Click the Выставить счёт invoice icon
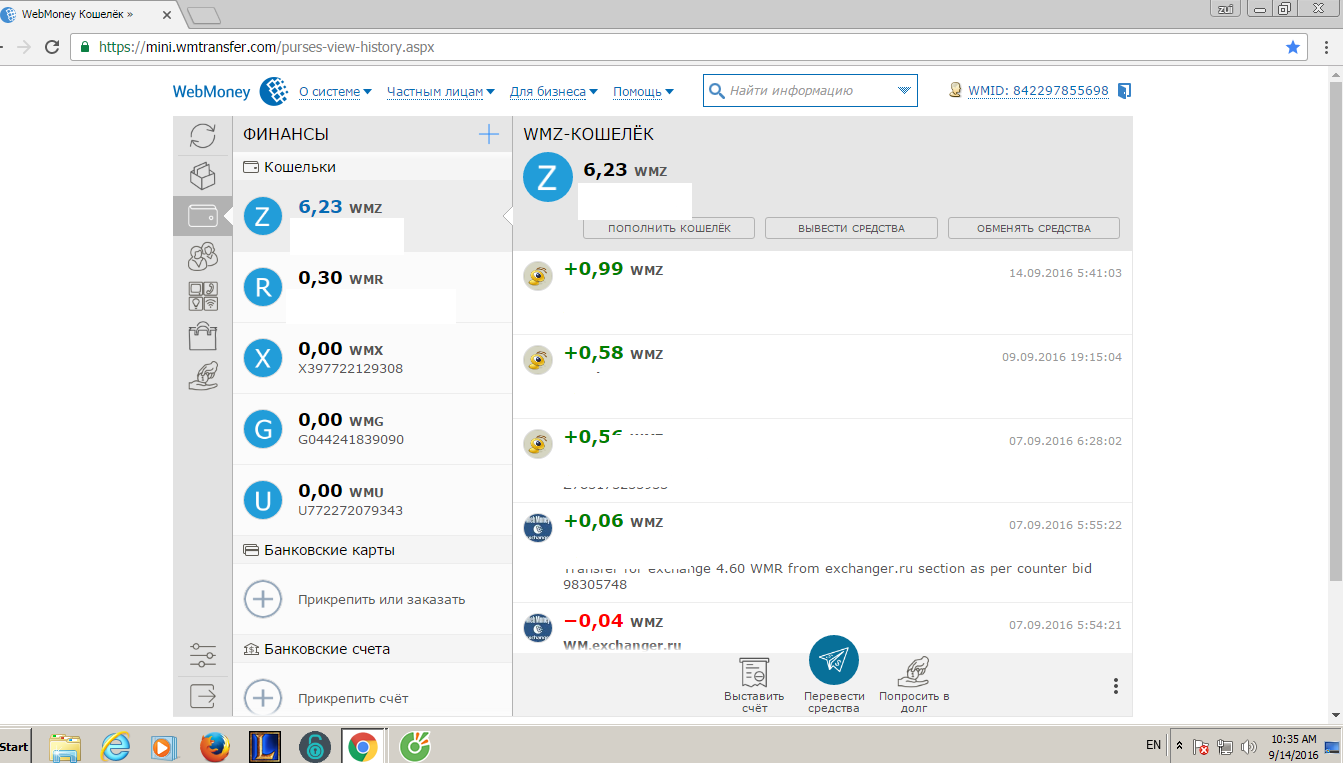1343x763 pixels. click(x=754, y=672)
